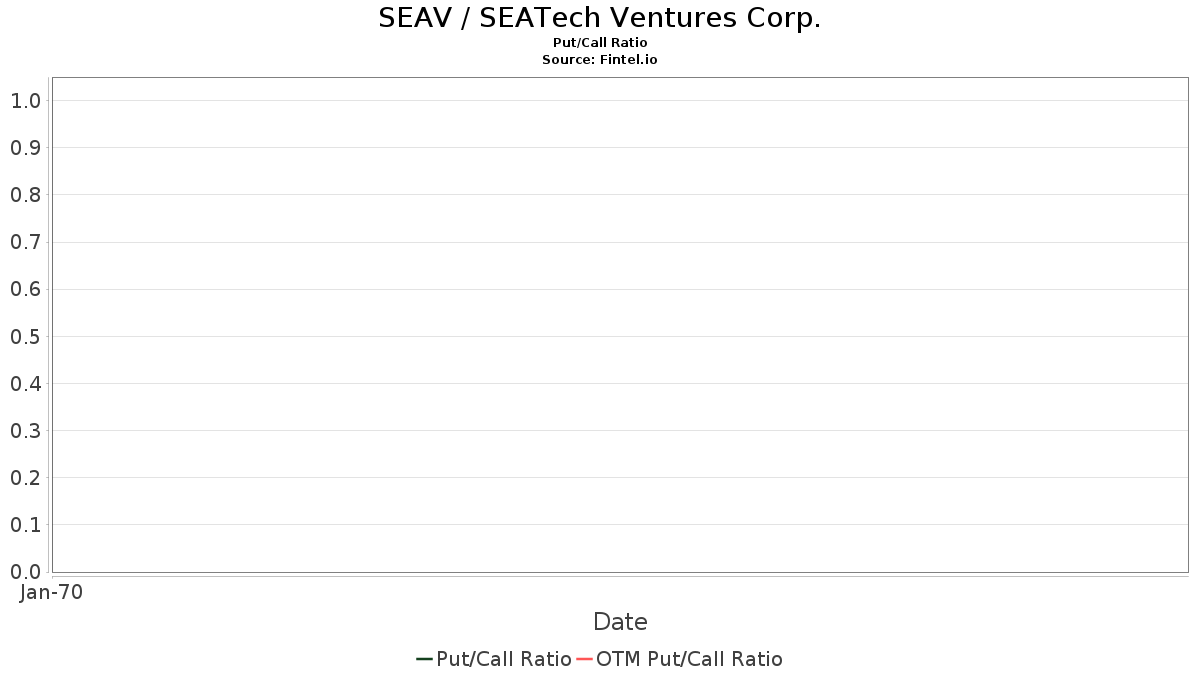
Task: Click the 0.0 y-axis tick label
Action: (25, 572)
